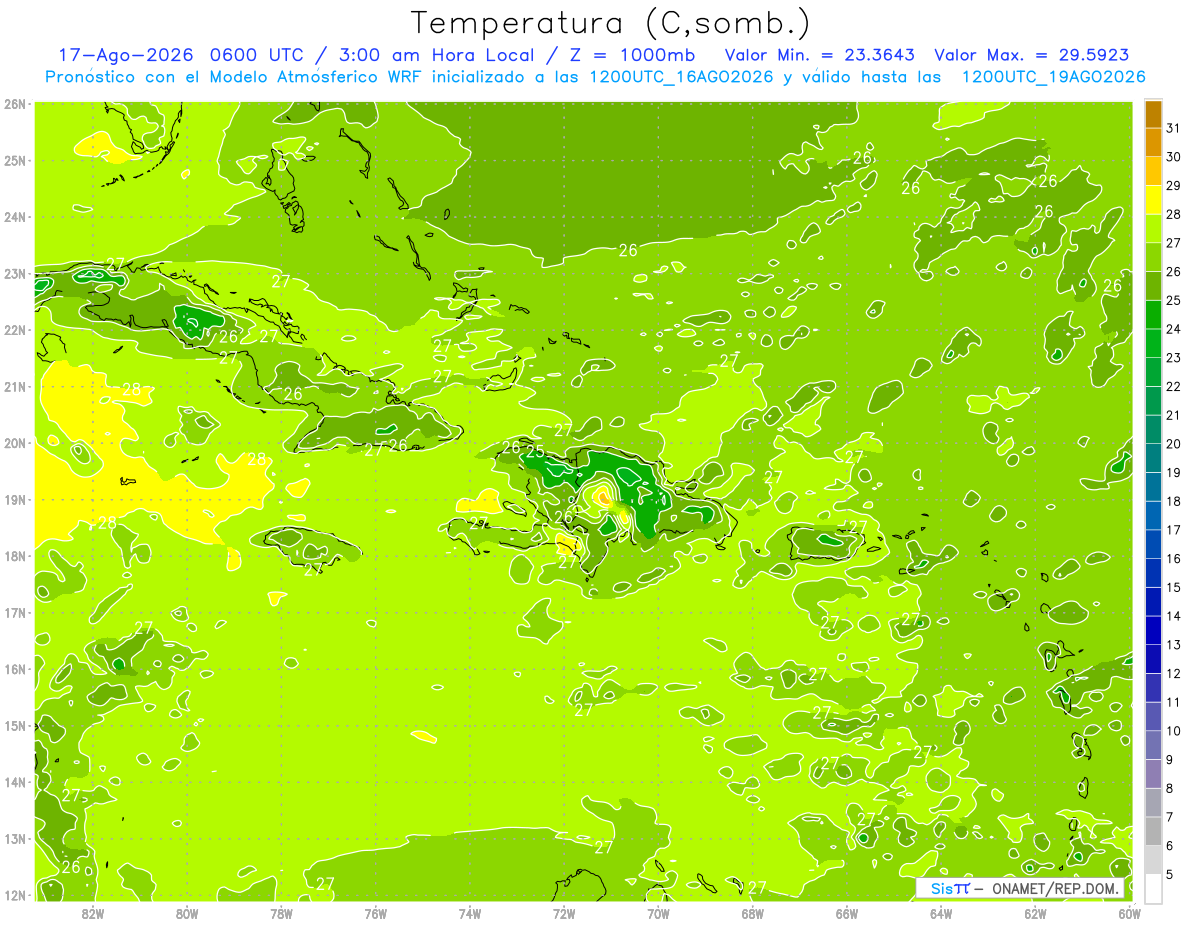Click the "13N" latitude axis label

tap(14, 838)
